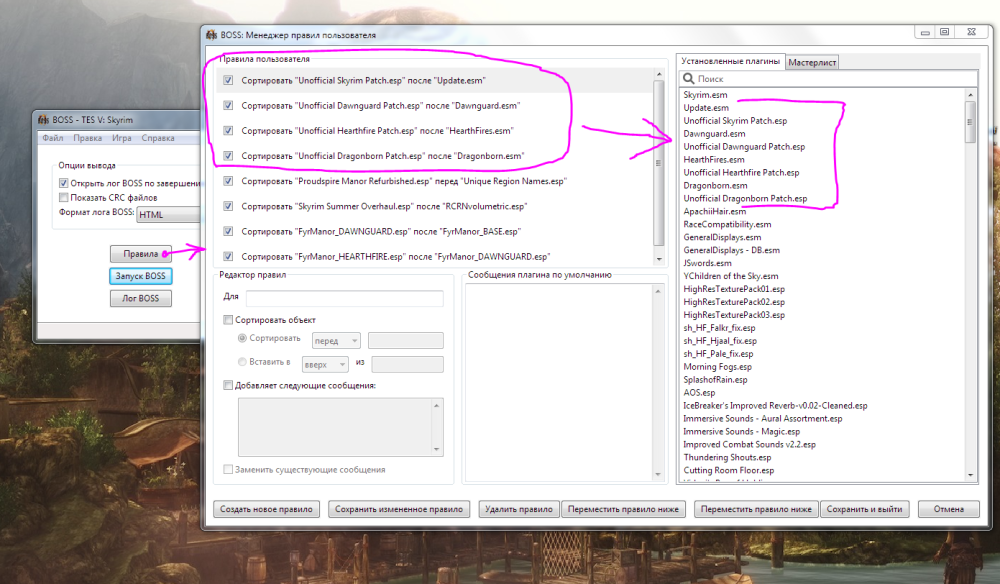Viewport: 1000px width, 584px height.
Task: Click the 'Создать новое правило' button
Action: (x=266, y=509)
